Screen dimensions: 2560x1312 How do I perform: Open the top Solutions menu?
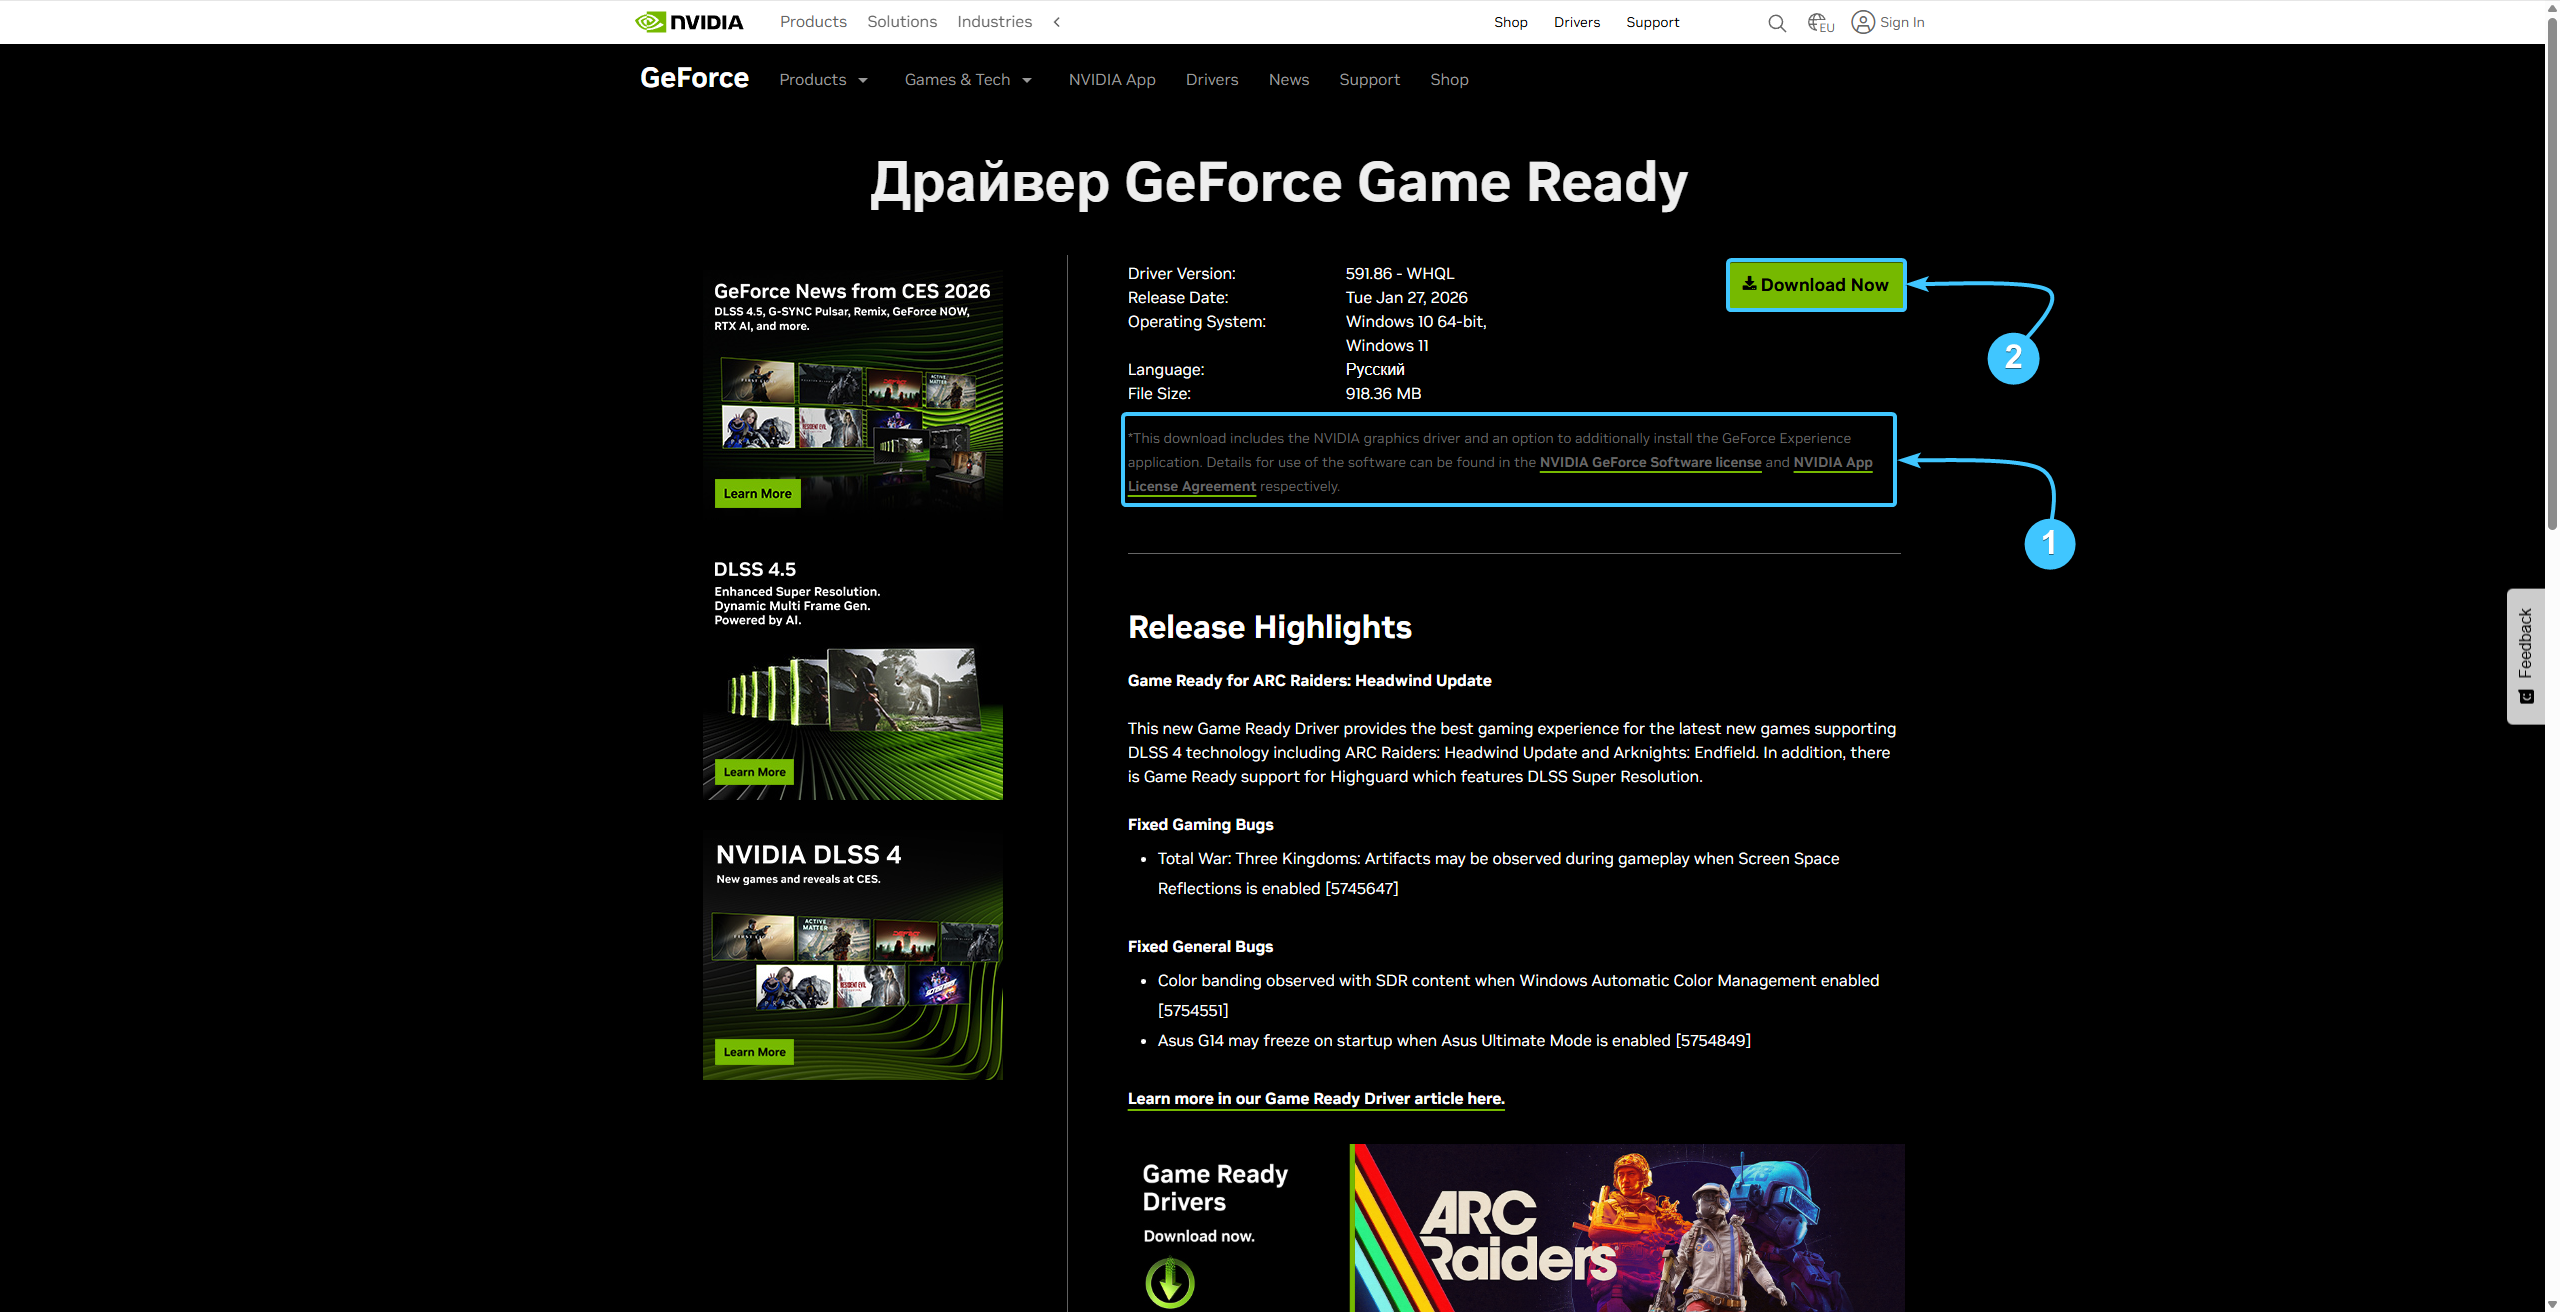pyautogui.click(x=901, y=22)
